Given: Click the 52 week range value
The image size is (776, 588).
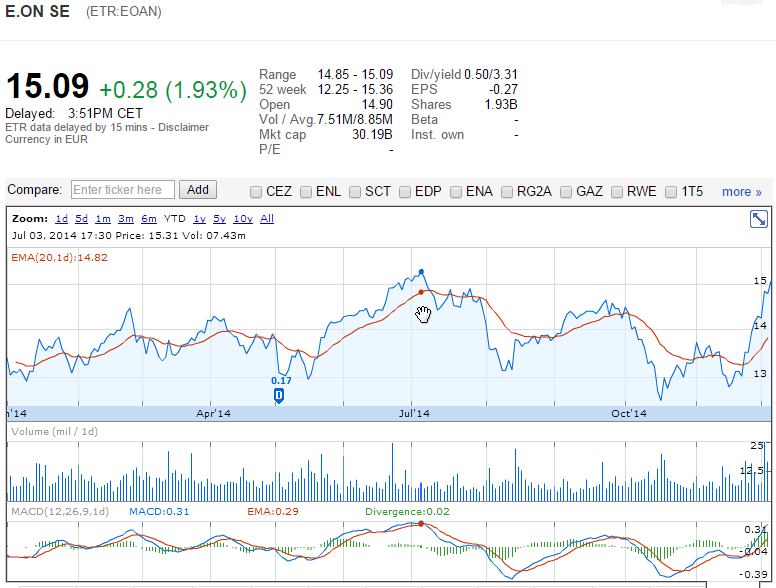Looking at the screenshot, I should (355, 90).
